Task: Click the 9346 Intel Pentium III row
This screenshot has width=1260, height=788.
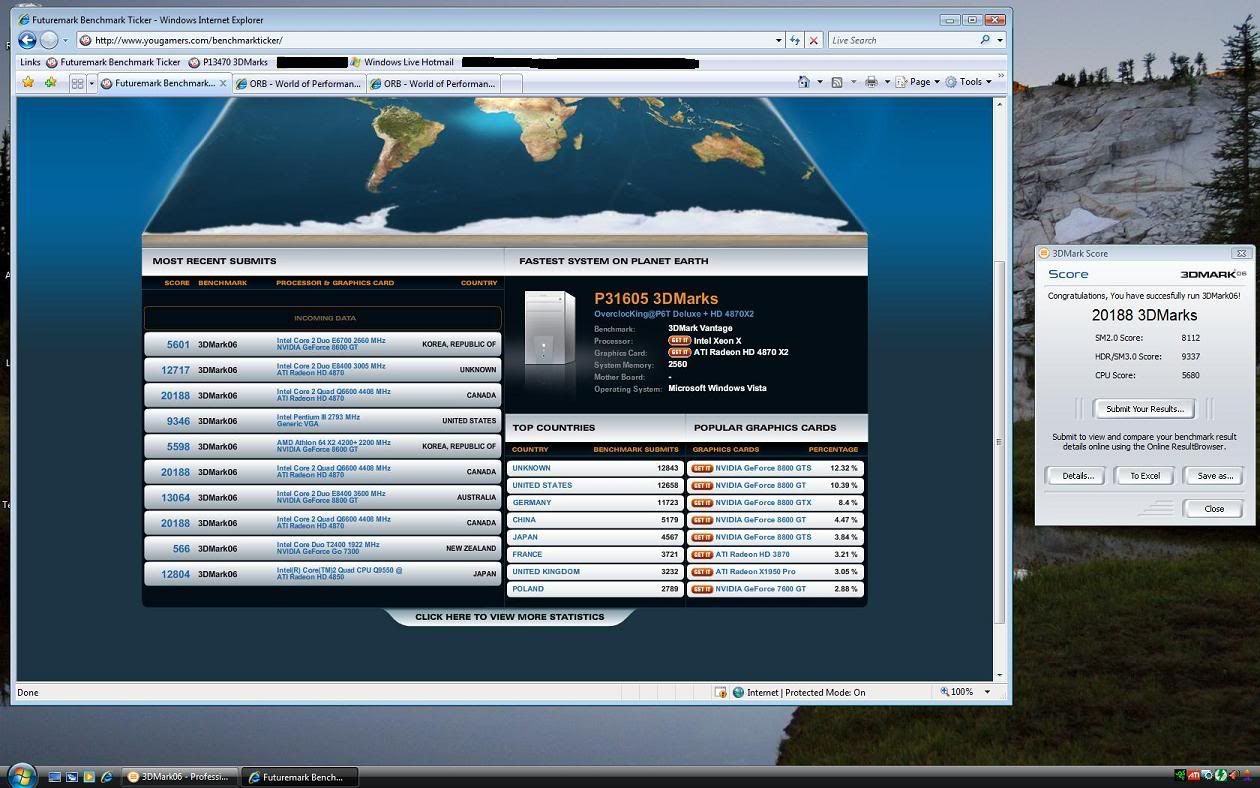Action: tap(323, 421)
